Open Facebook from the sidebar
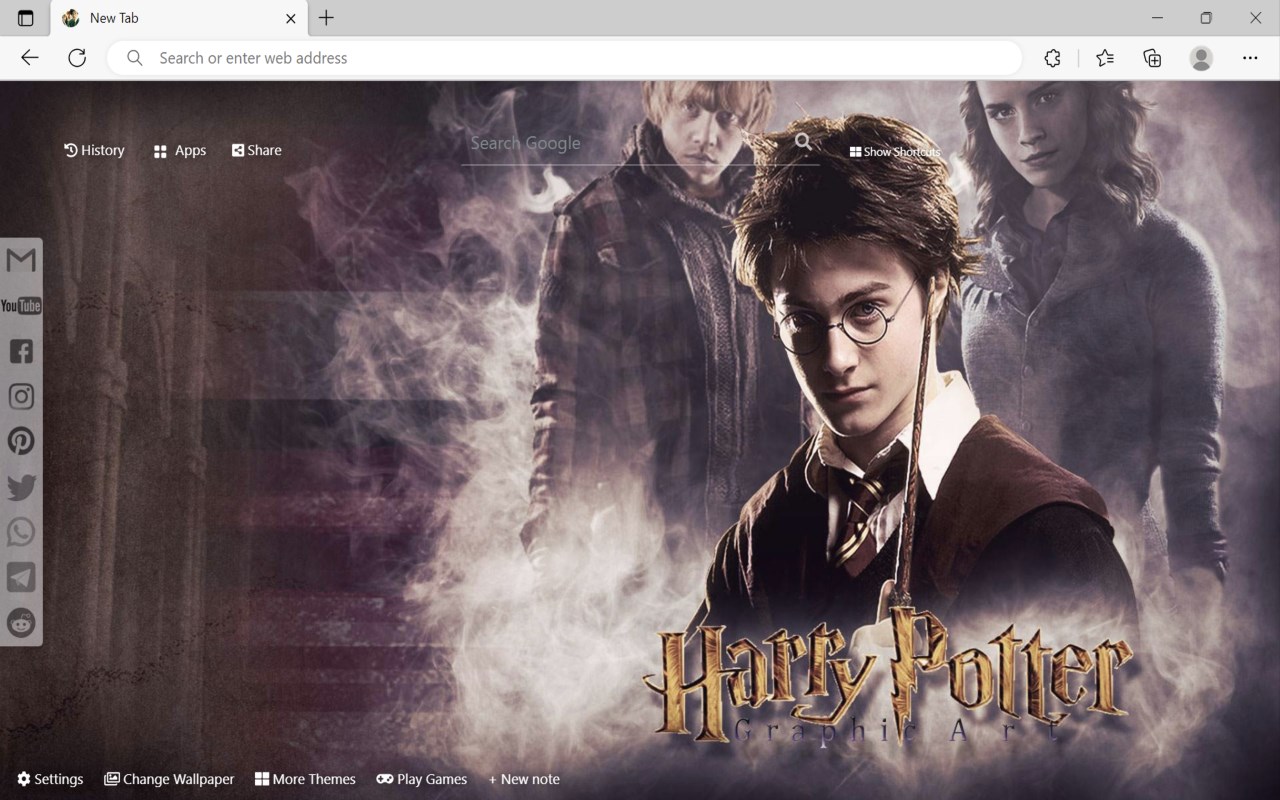Image resolution: width=1280 pixels, height=800 pixels. (x=21, y=351)
